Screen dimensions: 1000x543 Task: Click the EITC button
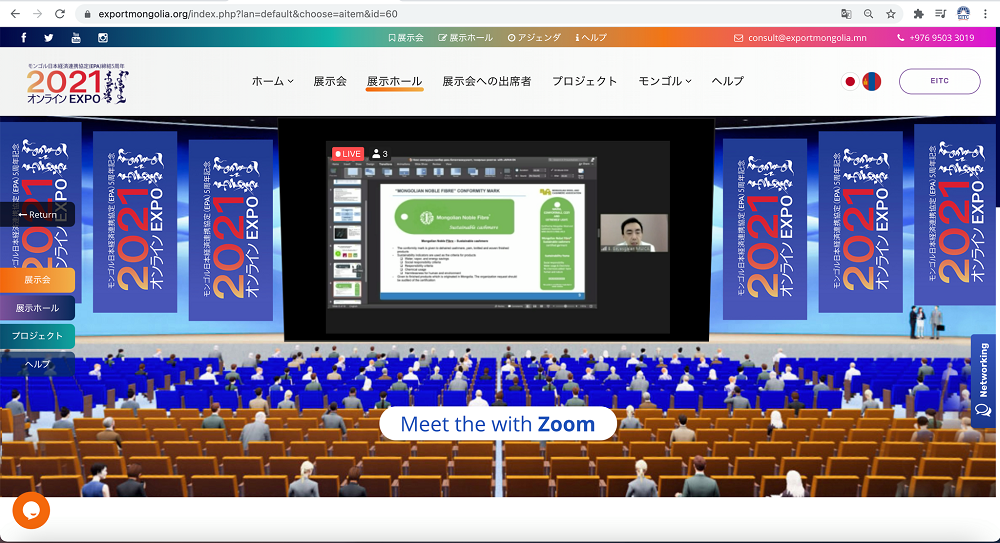pos(939,81)
